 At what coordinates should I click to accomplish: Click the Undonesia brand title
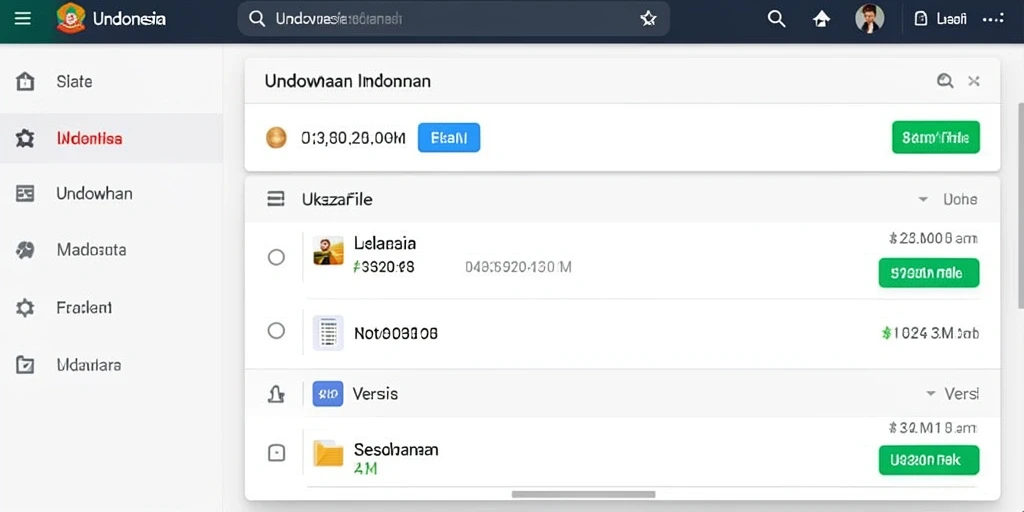[x=129, y=19]
